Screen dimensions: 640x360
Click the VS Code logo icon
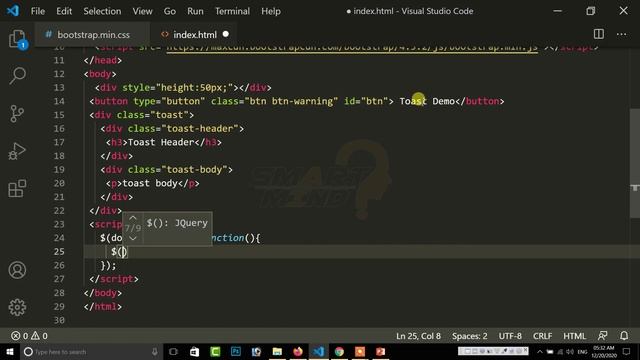(13, 11)
